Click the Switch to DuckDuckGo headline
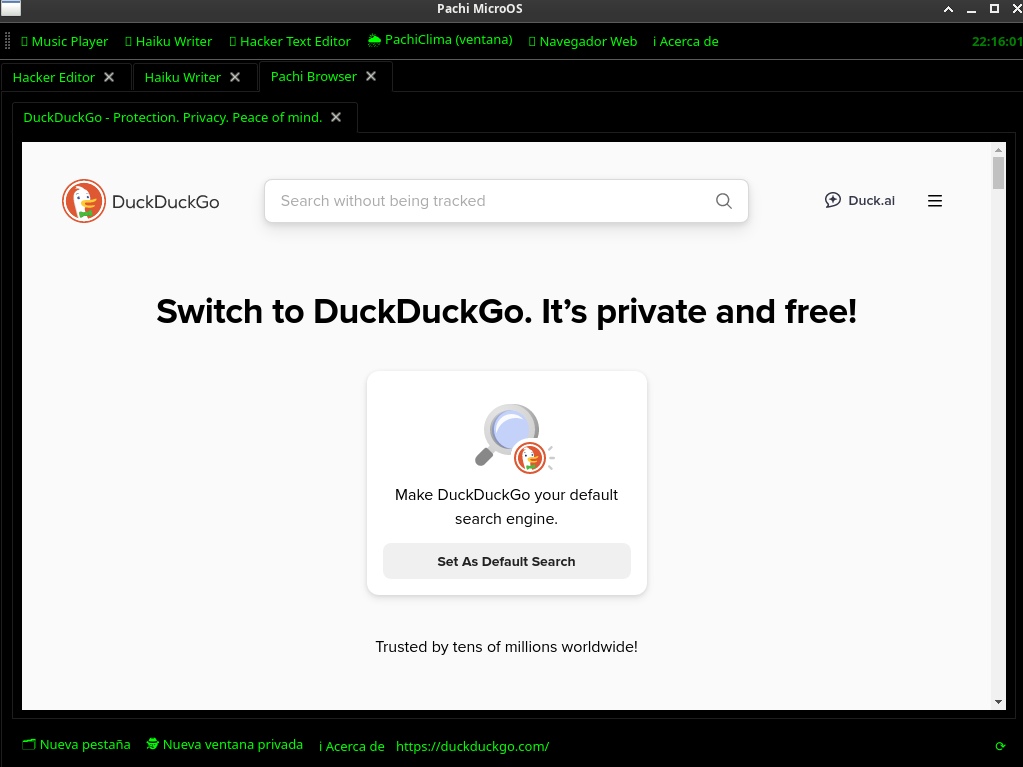 tap(506, 312)
